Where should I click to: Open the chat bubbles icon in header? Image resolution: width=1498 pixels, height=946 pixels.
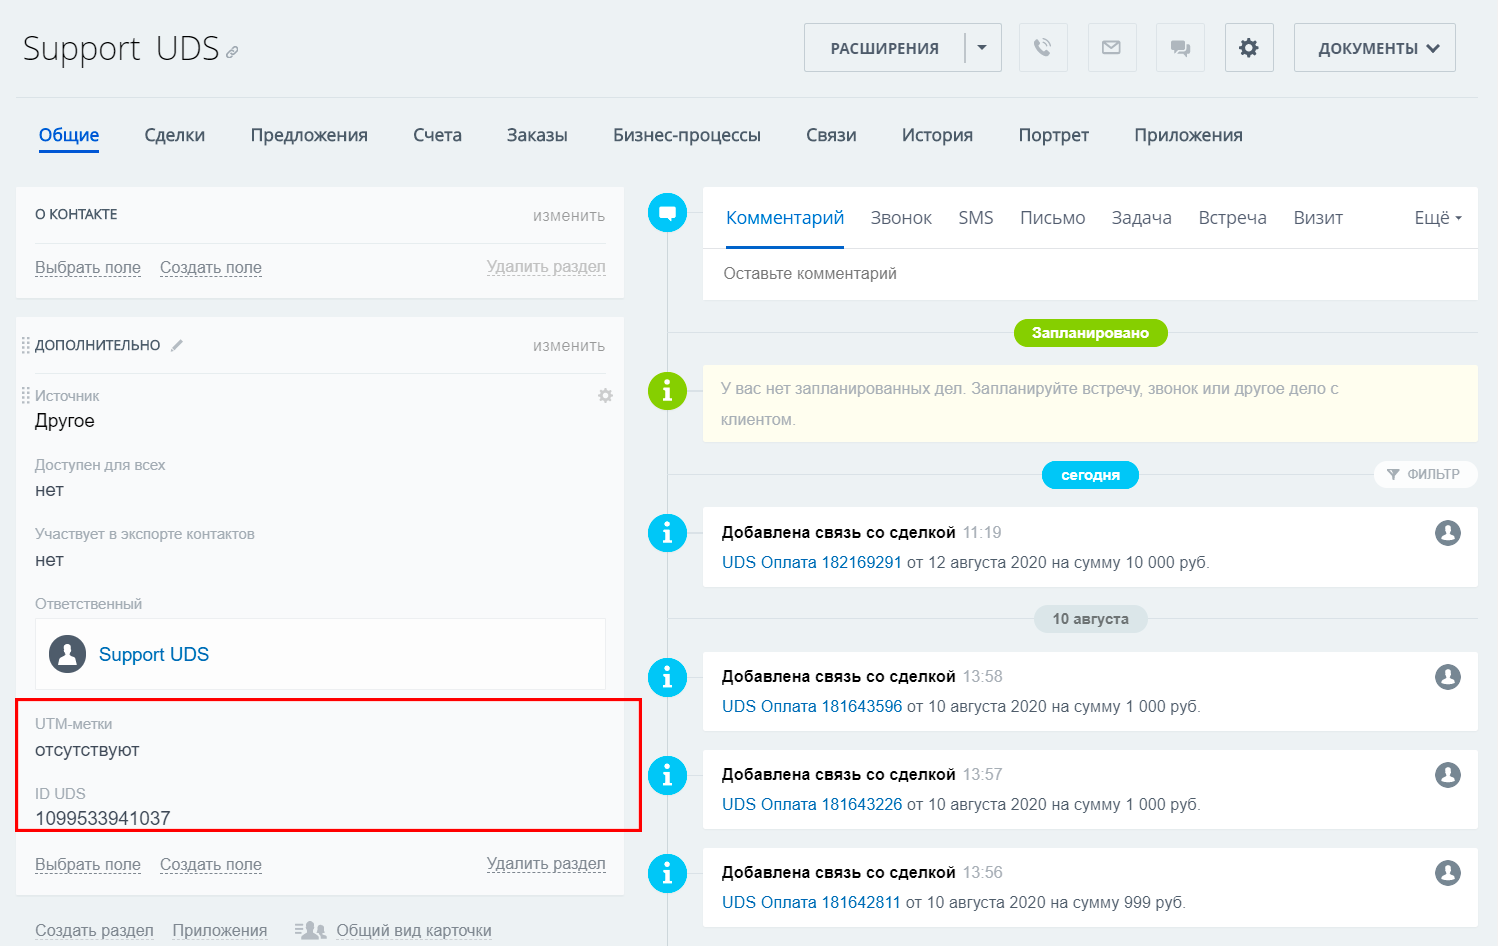[1180, 48]
